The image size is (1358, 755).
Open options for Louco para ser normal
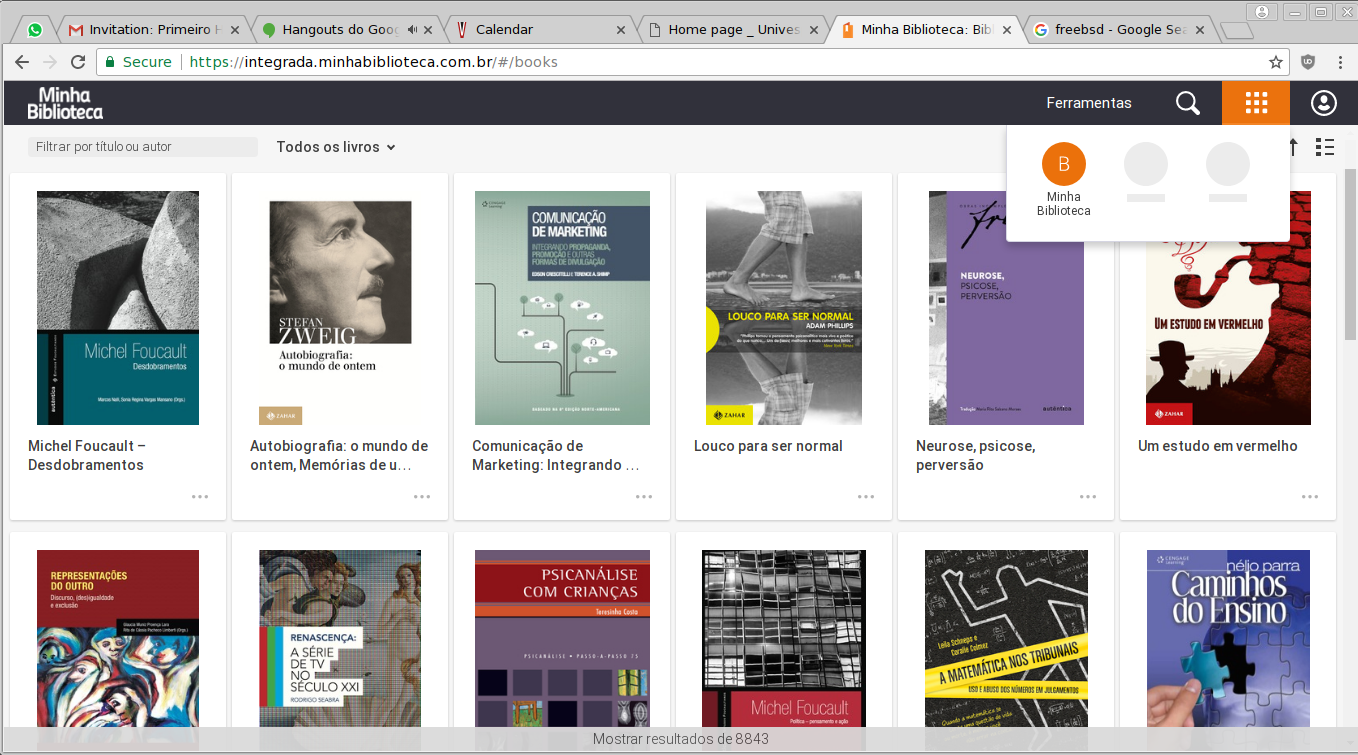click(866, 496)
